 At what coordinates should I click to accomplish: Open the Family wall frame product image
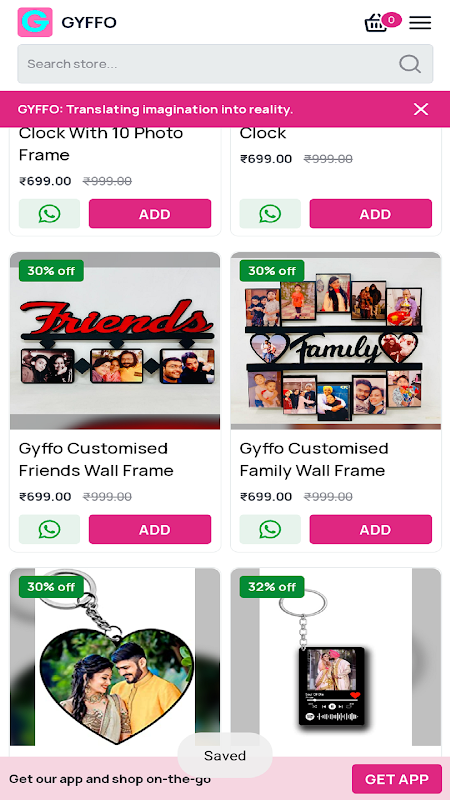coord(336,341)
